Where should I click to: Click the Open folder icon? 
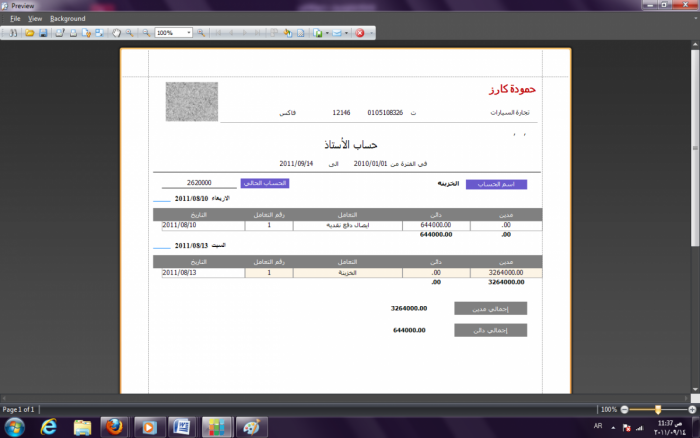pos(31,33)
